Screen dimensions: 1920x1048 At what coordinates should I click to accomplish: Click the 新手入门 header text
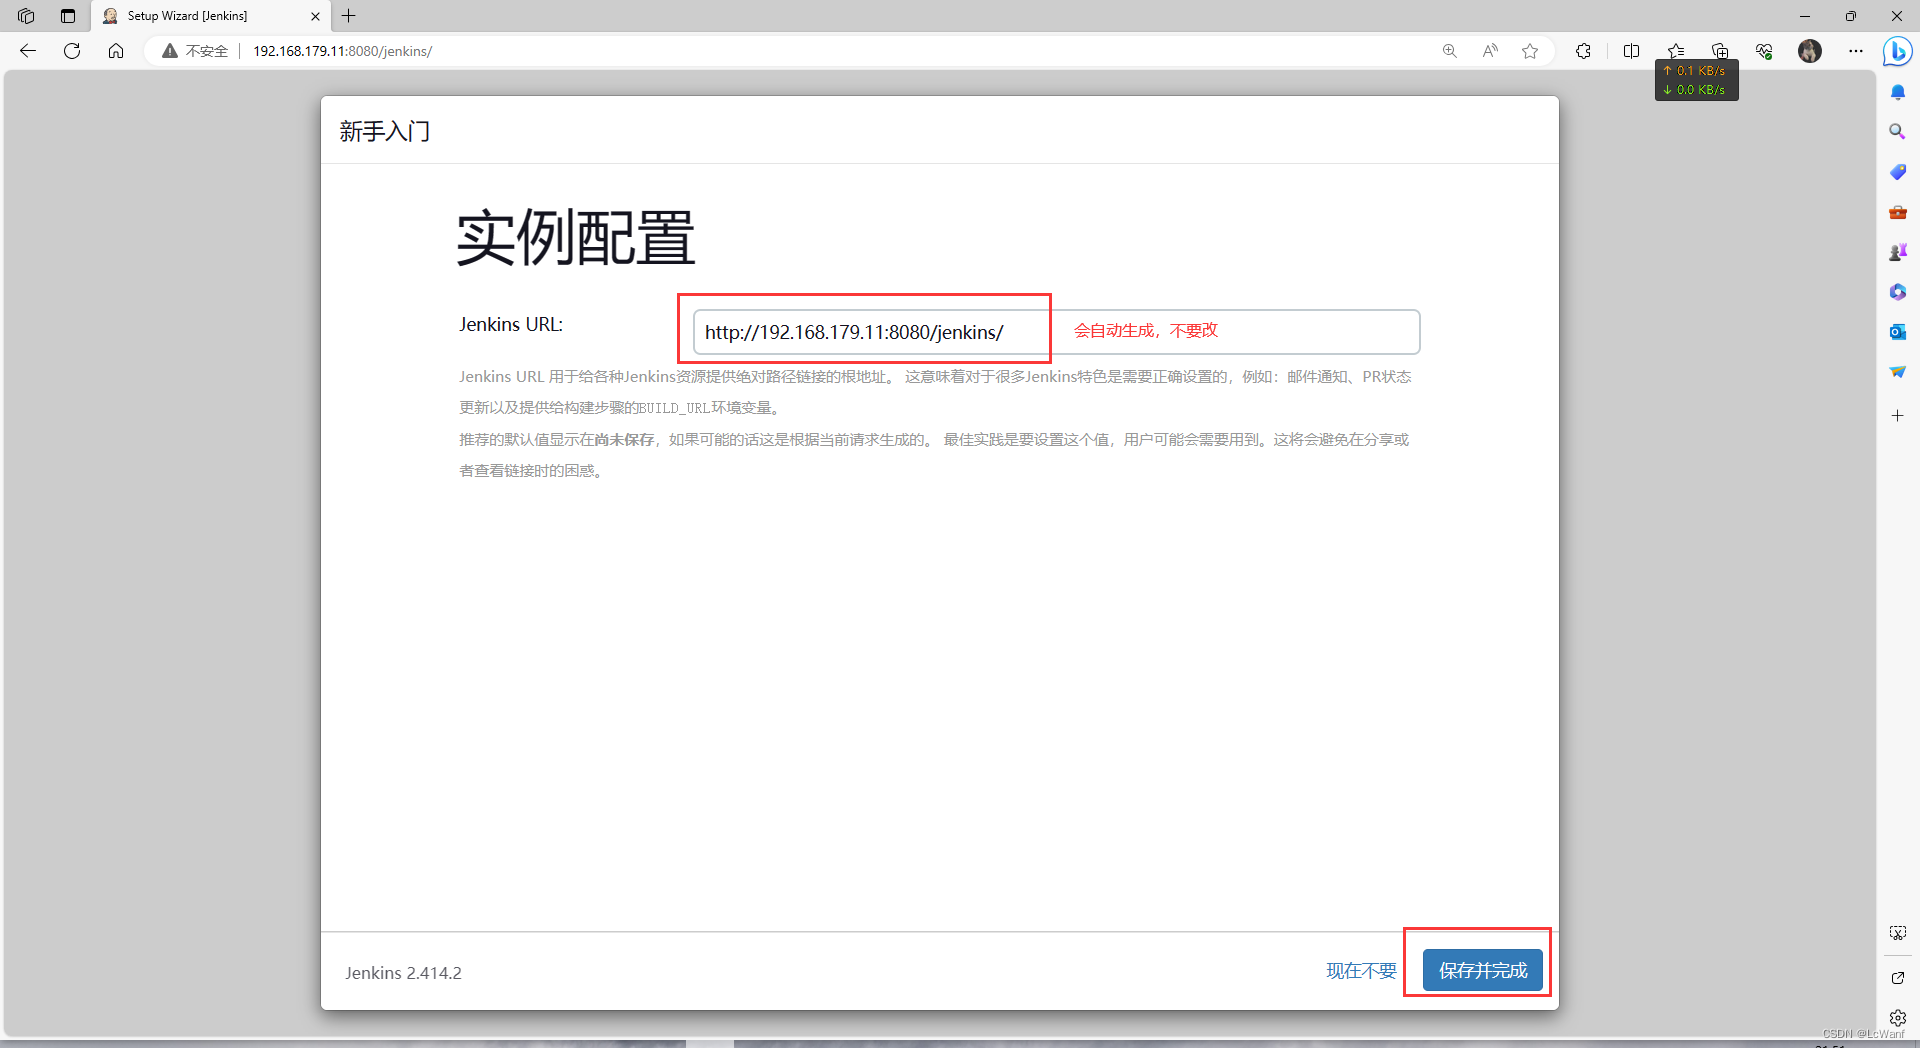385,131
